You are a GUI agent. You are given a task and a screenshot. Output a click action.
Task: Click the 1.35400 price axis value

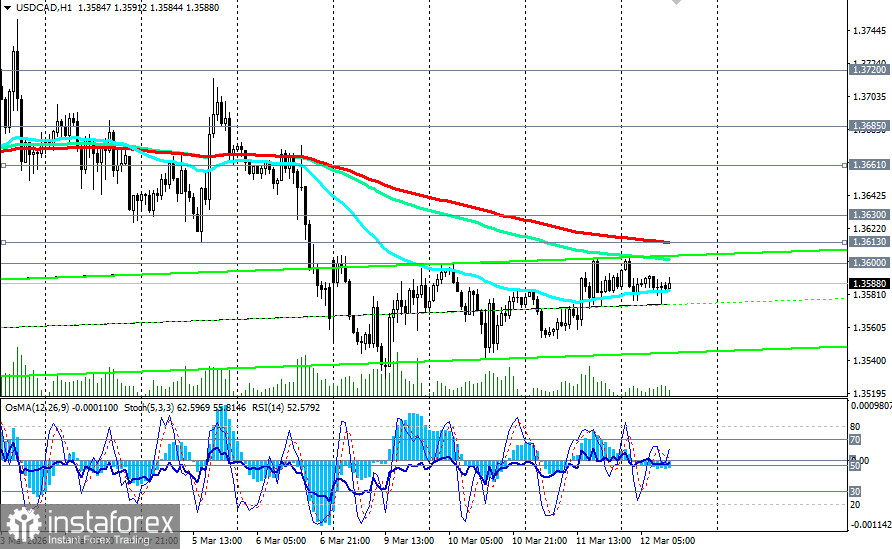coord(870,360)
